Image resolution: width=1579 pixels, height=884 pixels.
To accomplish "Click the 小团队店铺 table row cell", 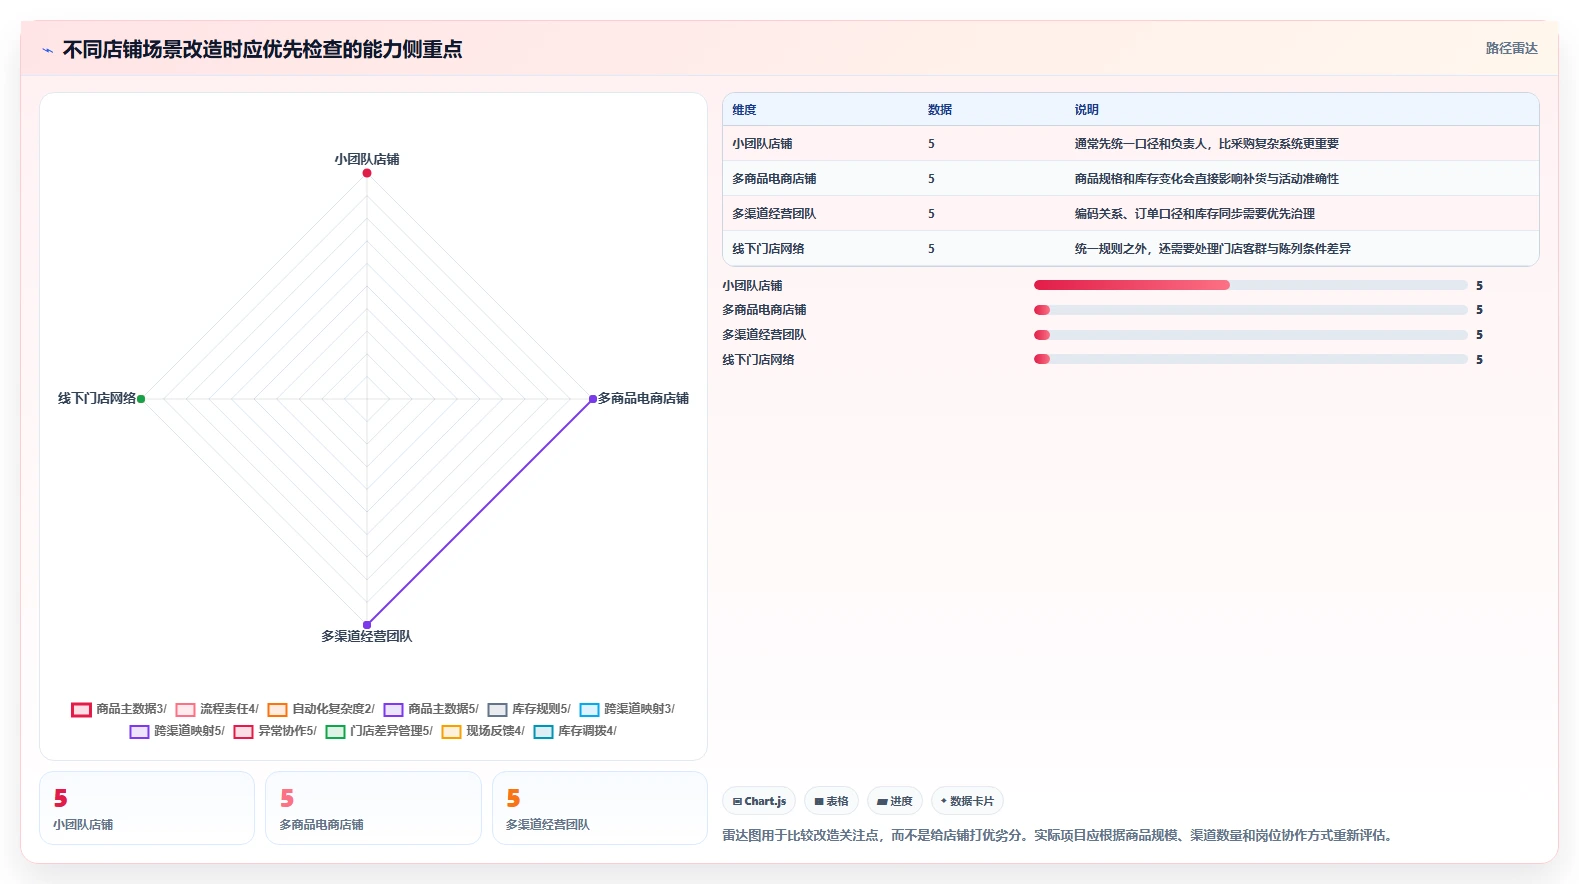I will 762,144.
